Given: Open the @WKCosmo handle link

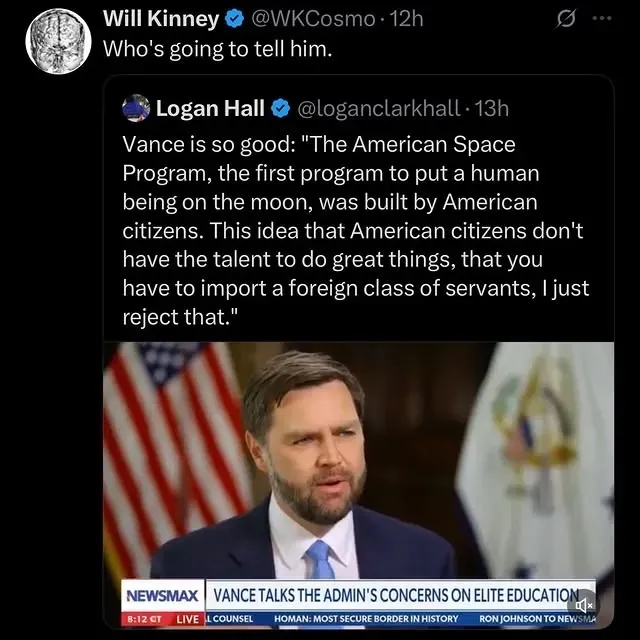Looking at the screenshot, I should [313, 19].
